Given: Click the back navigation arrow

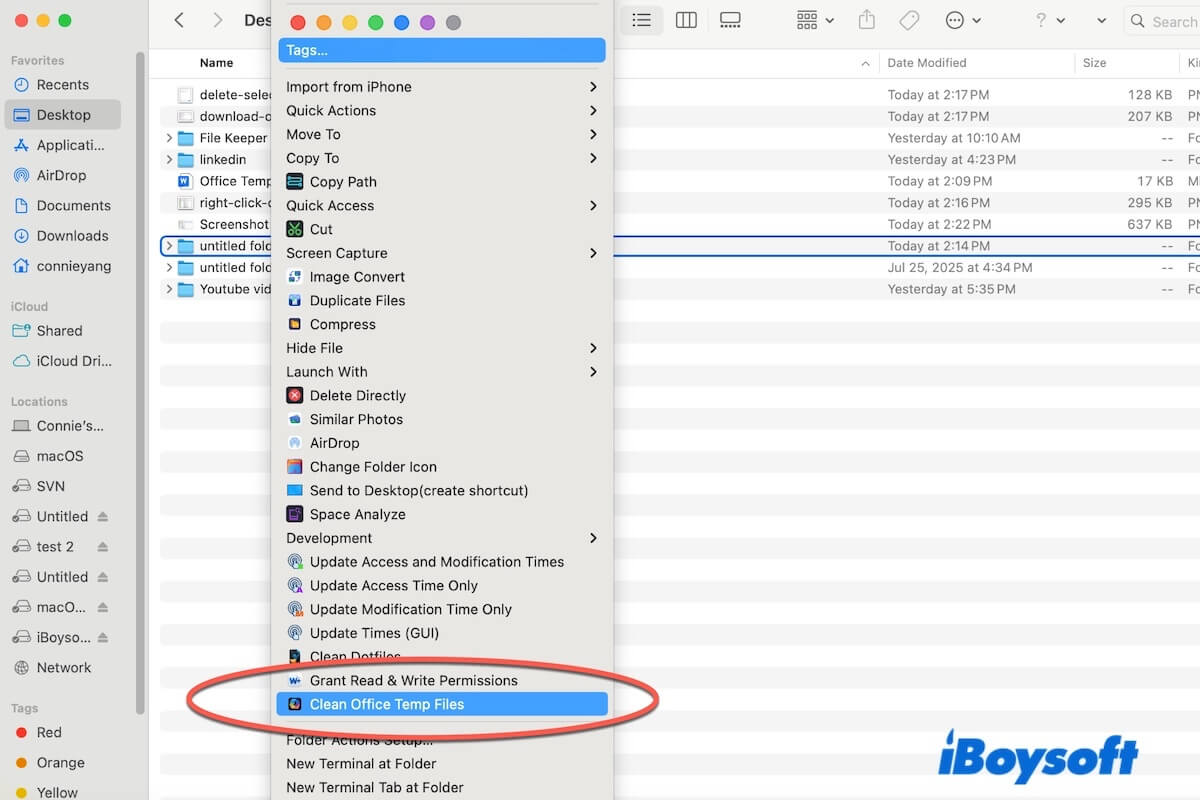Looking at the screenshot, I should (179, 19).
